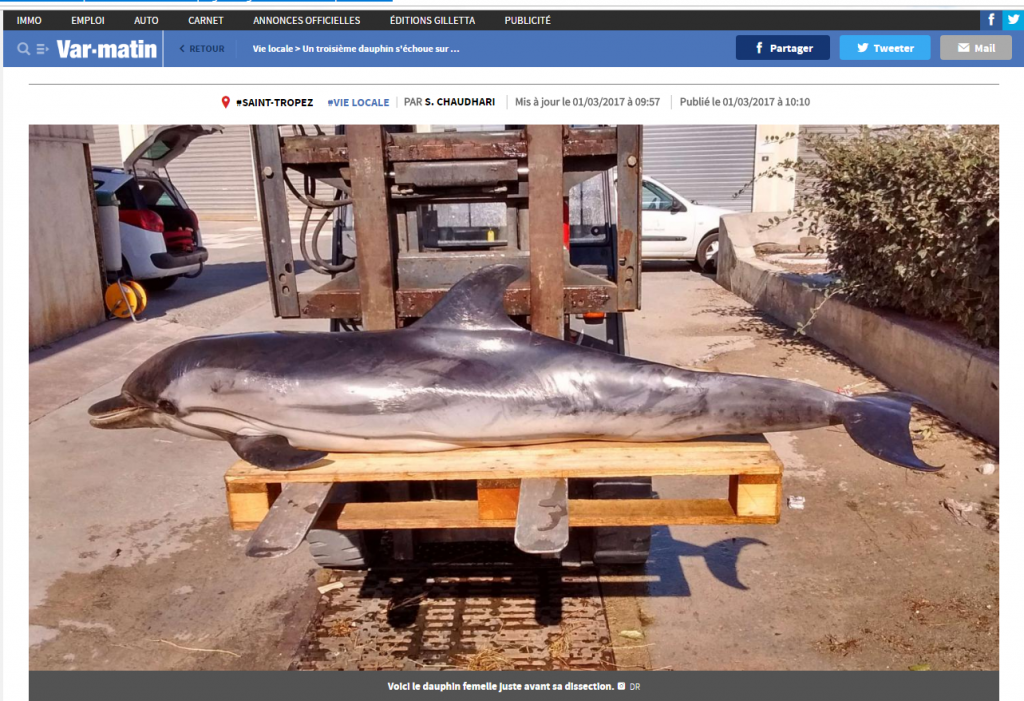Click the Var-matin logo
This screenshot has height=701, width=1024.
coord(106,49)
